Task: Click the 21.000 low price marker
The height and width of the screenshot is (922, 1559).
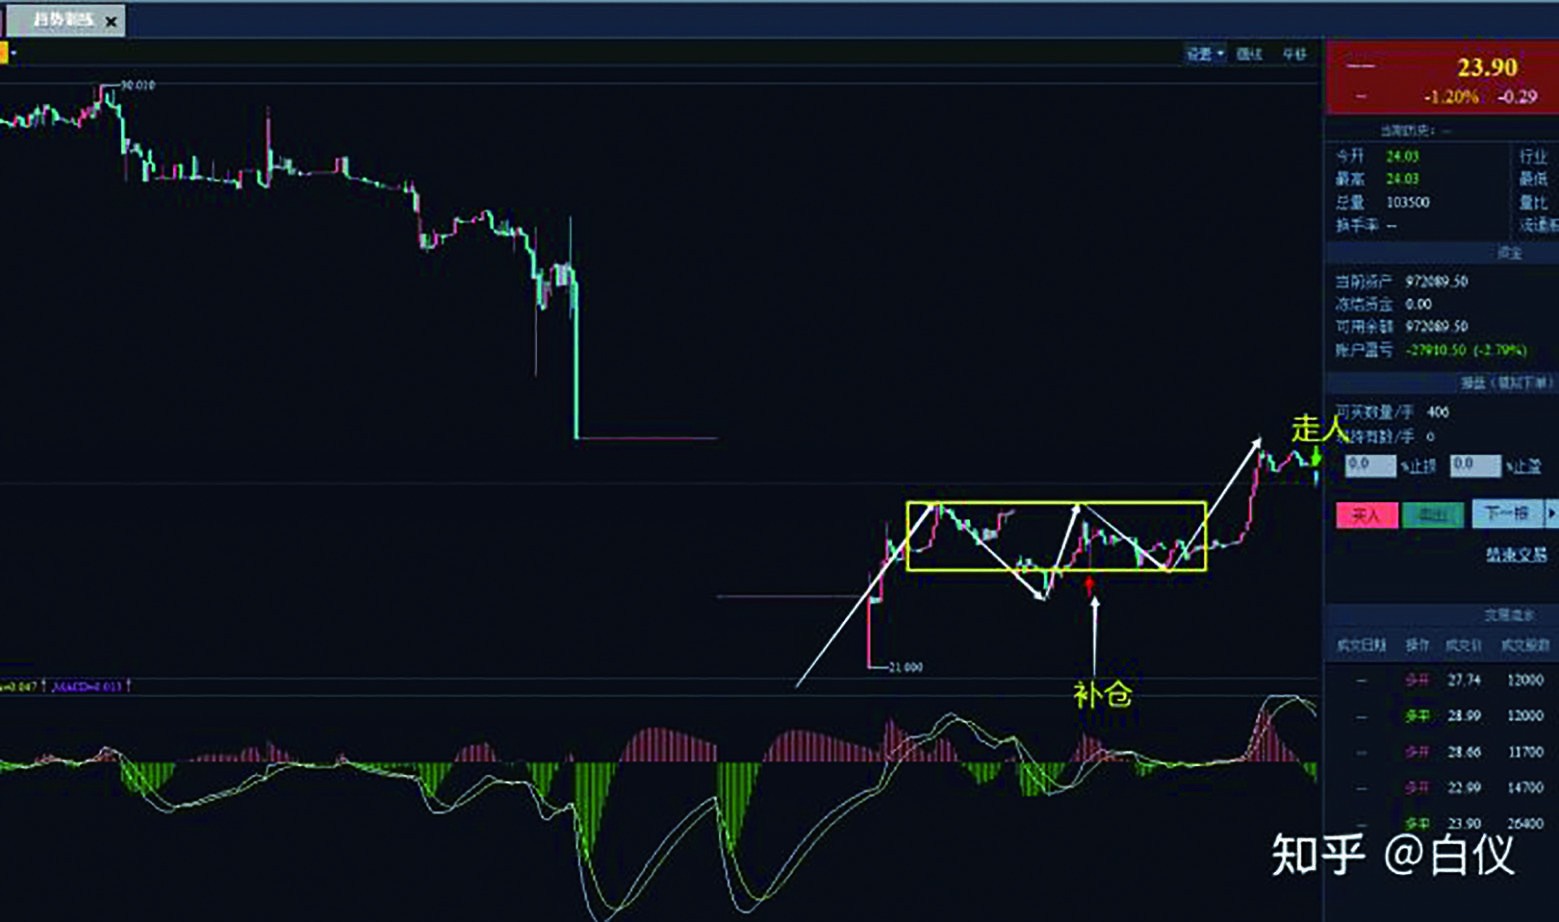Action: point(905,667)
